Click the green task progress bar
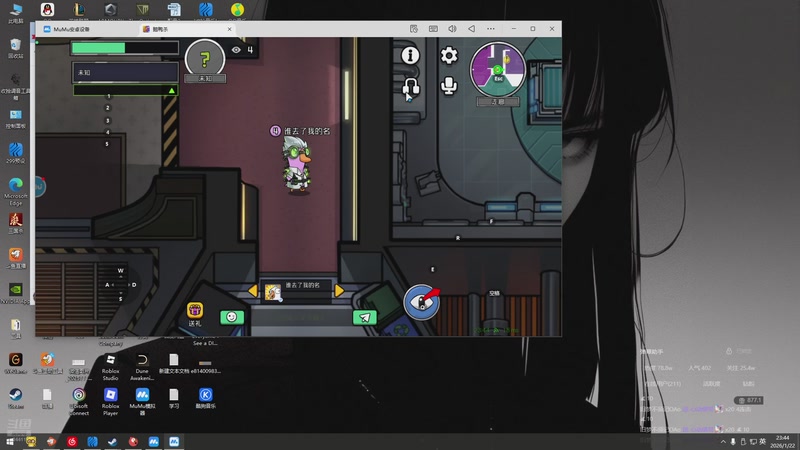 (x=125, y=48)
